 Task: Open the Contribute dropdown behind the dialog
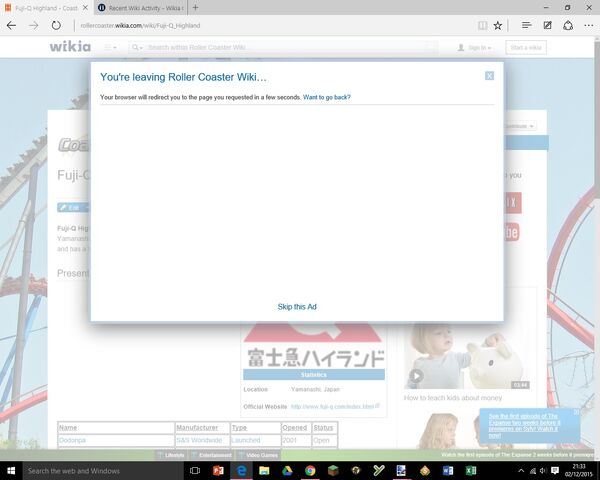click(x=521, y=126)
